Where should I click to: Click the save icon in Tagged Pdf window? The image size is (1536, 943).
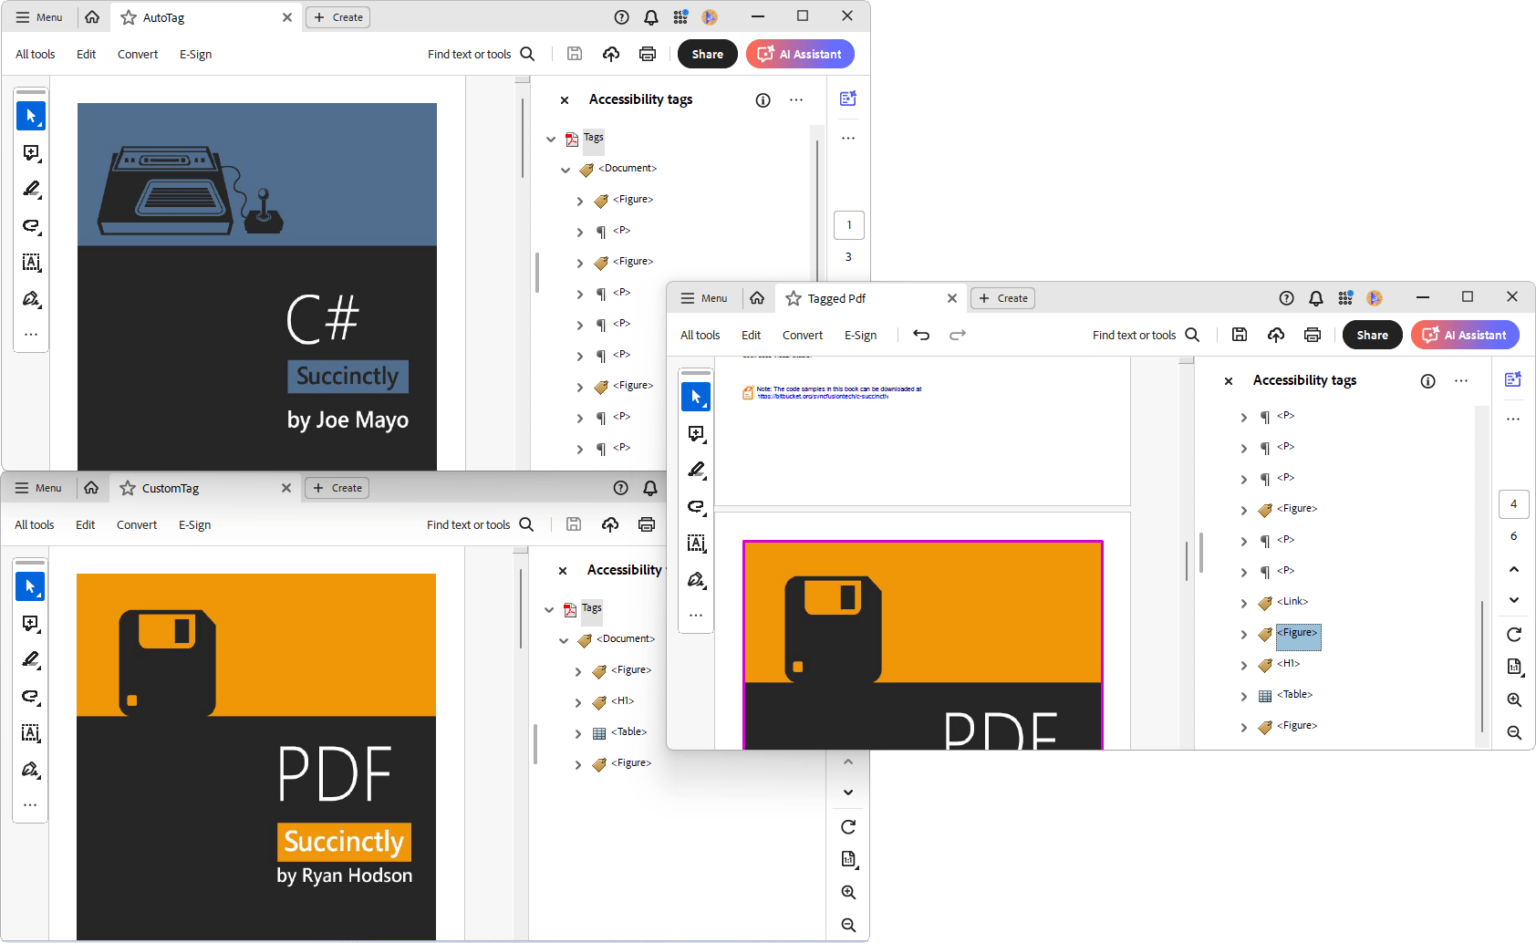point(1239,335)
